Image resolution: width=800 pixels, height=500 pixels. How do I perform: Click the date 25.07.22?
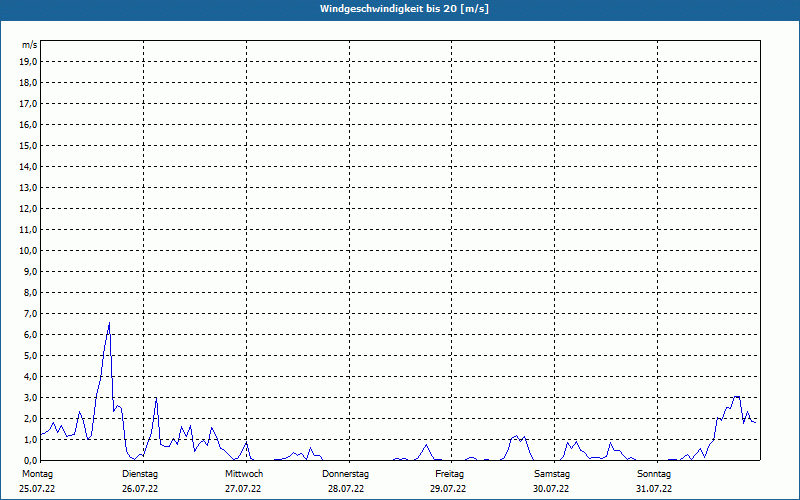click(x=37, y=489)
